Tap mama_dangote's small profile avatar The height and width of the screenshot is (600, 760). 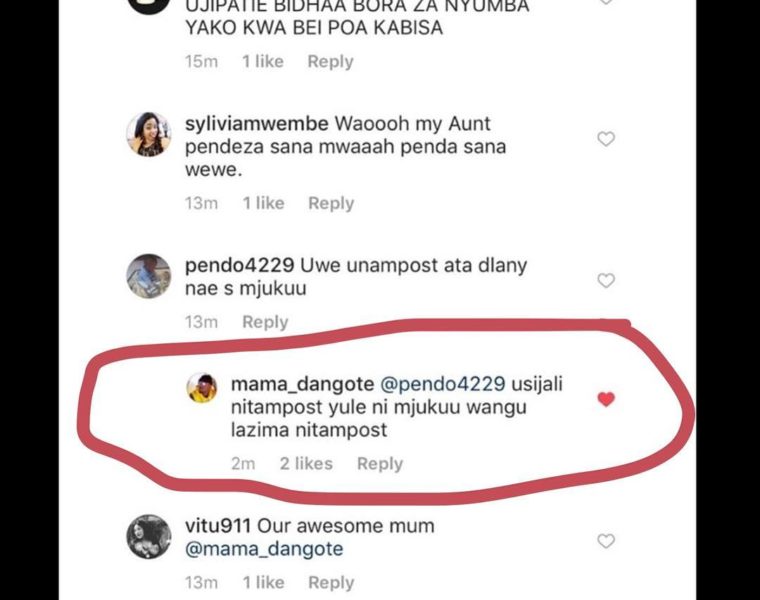[202, 389]
